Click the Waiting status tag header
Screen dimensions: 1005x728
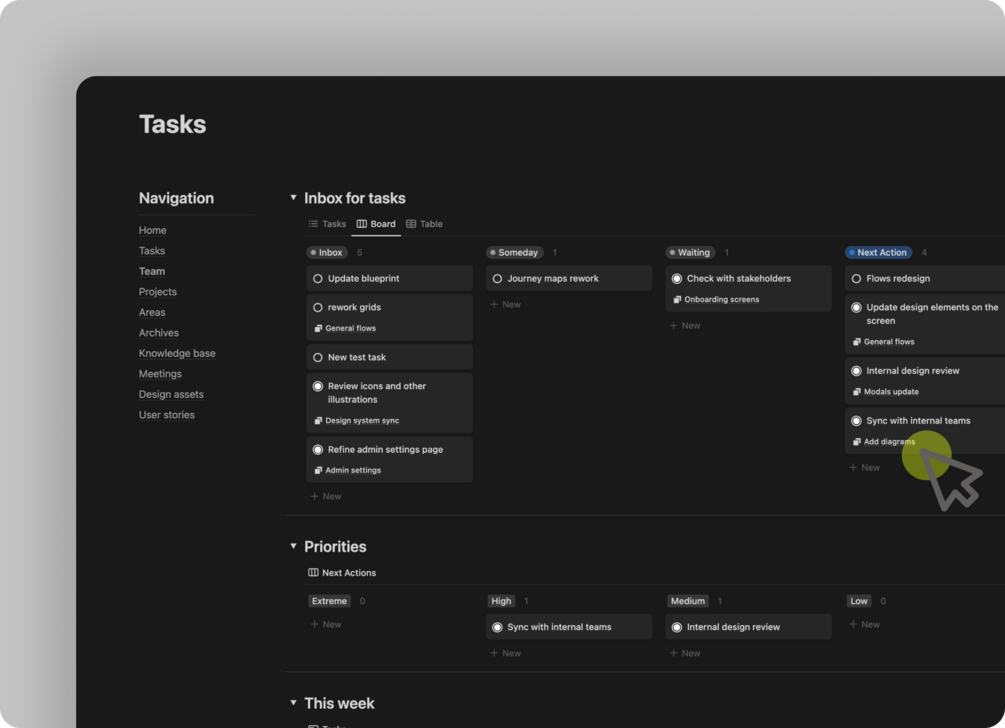(690, 252)
